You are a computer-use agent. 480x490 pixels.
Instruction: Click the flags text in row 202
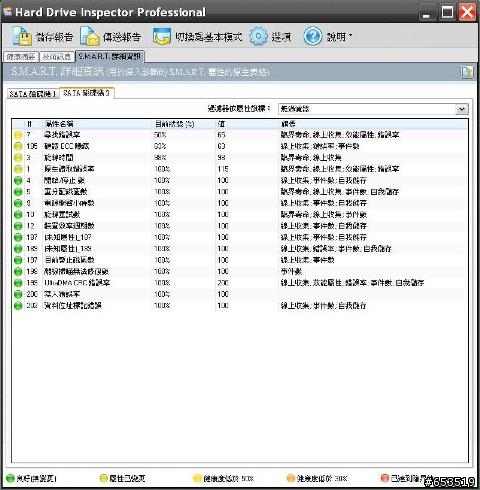coord(323,305)
